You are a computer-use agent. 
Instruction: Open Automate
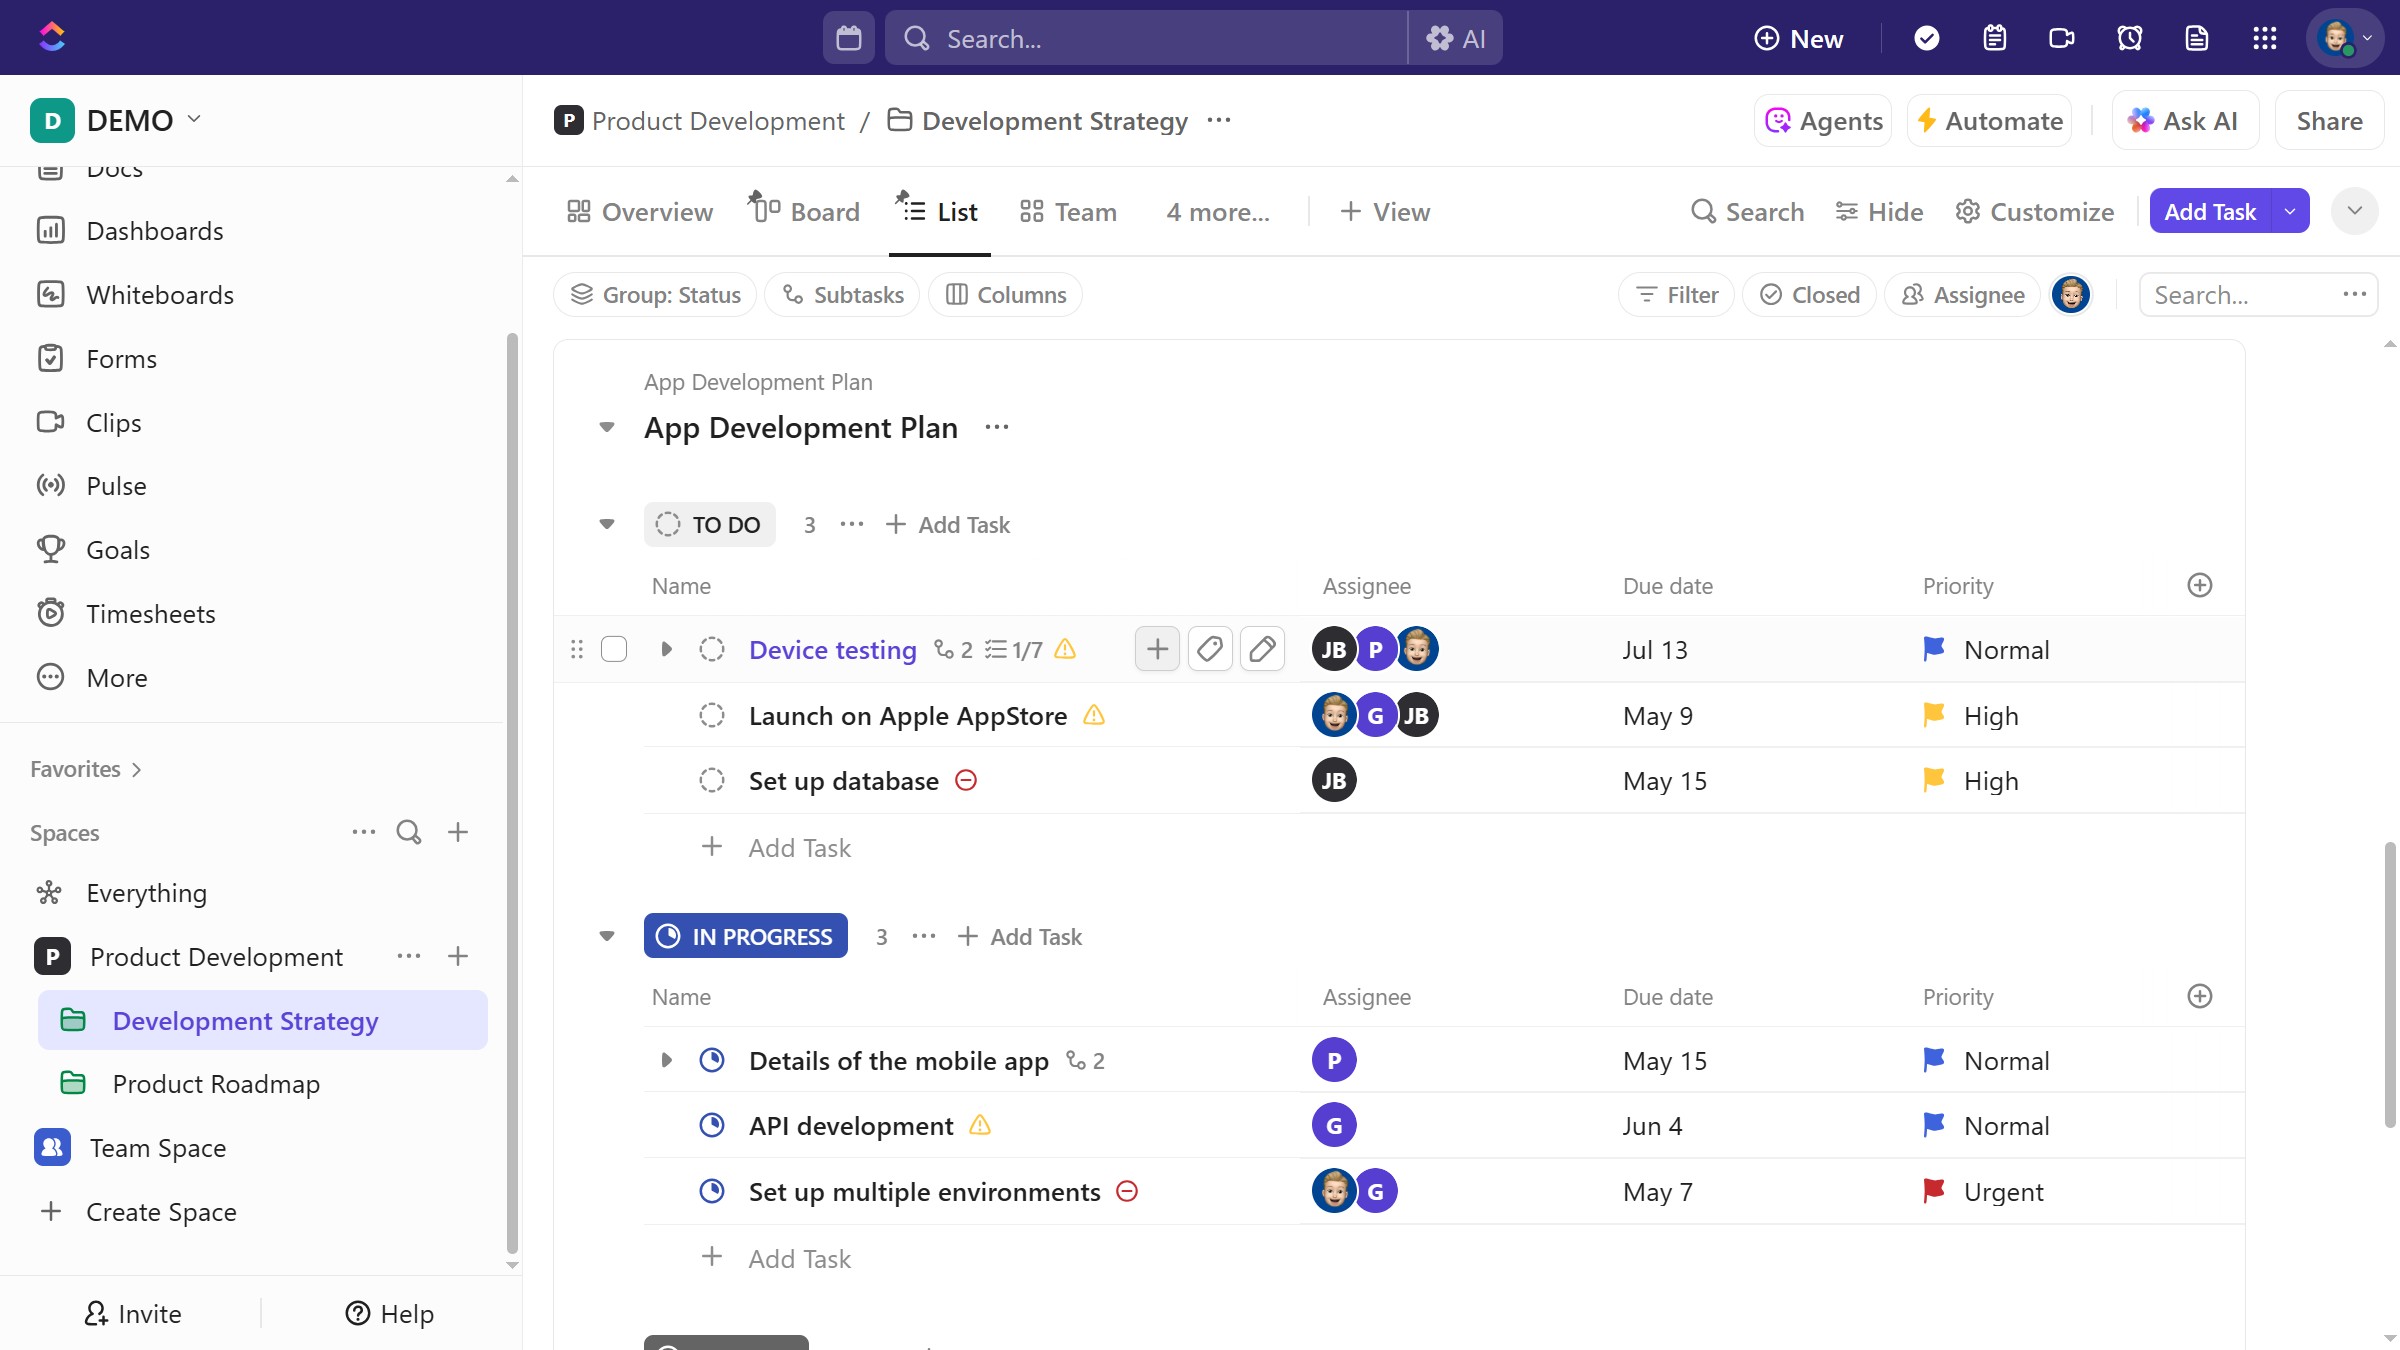pyautogui.click(x=1990, y=121)
